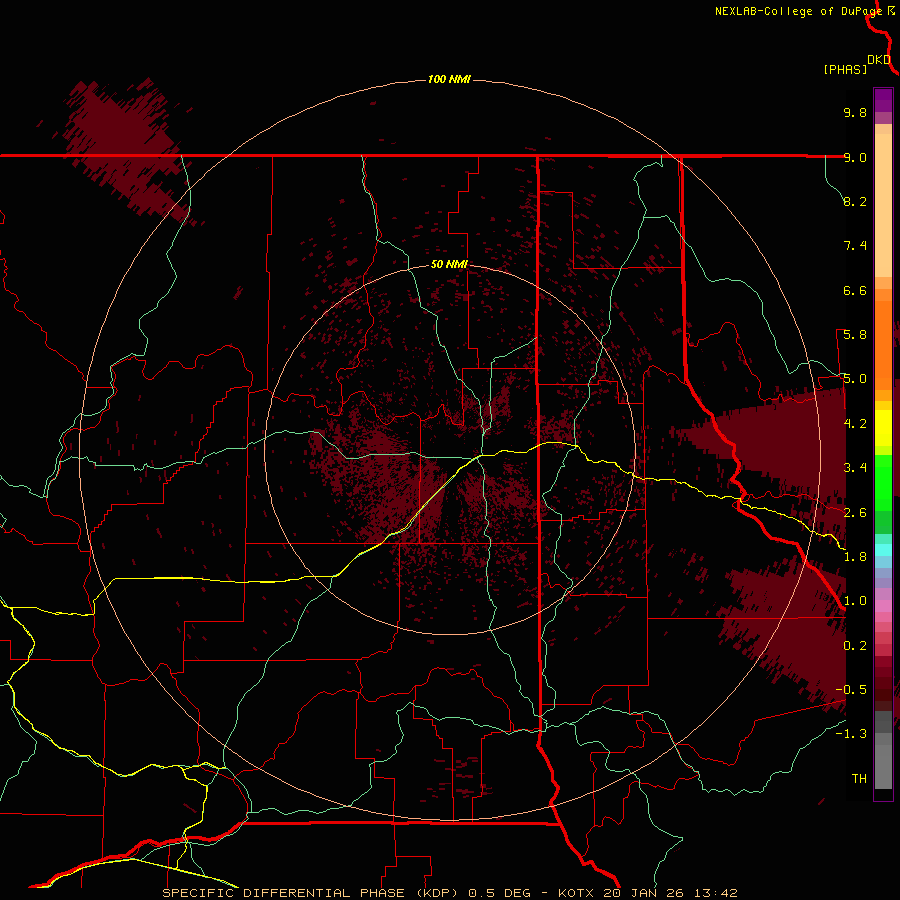
Task: Click the -0.5 scale value
Action: pos(851,690)
